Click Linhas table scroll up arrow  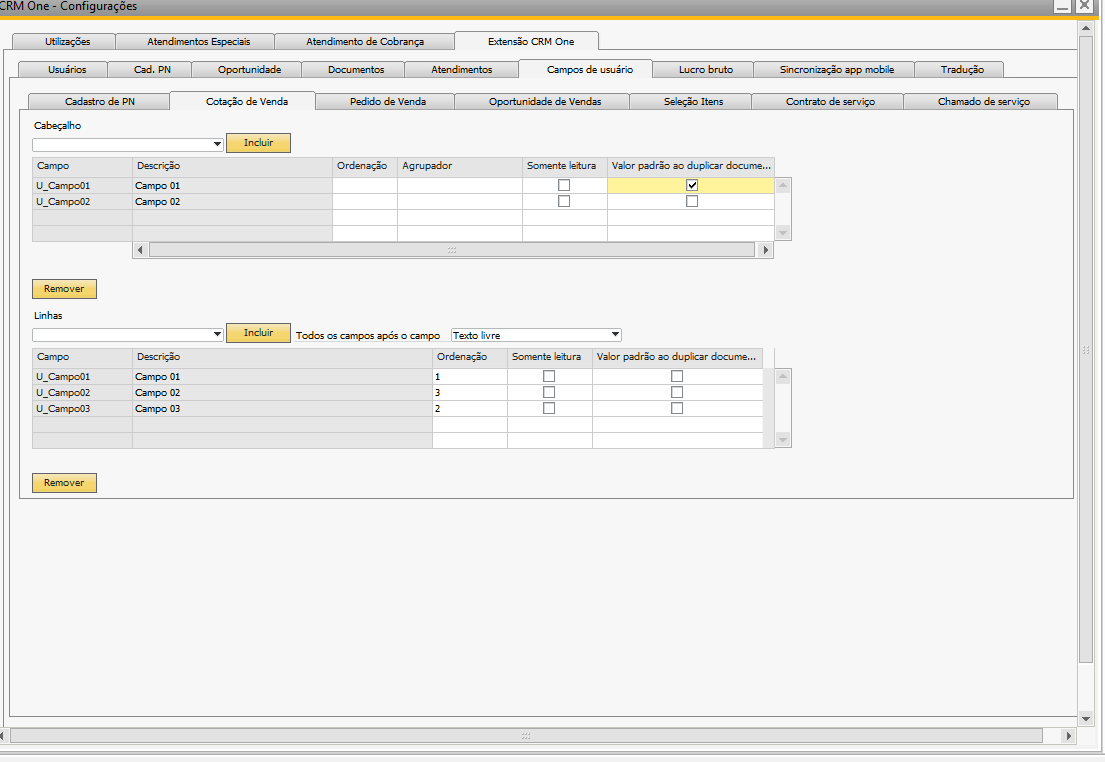[x=783, y=376]
